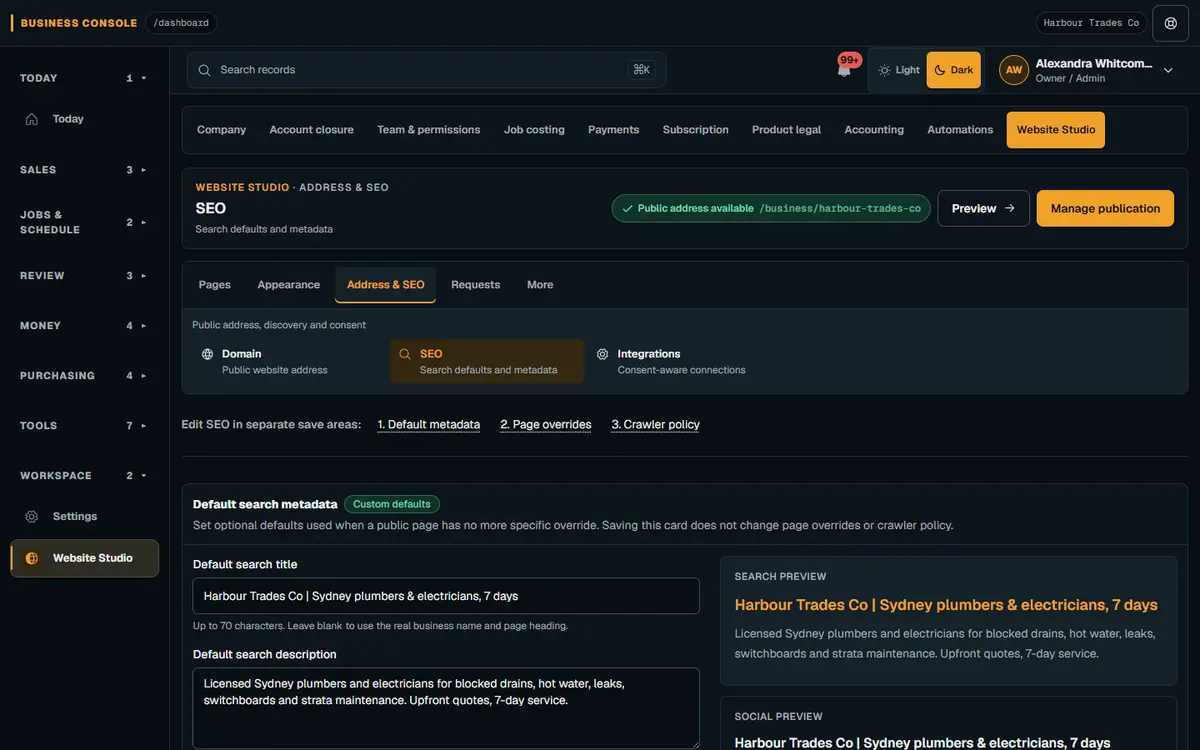The width and height of the screenshot is (1200, 750).
Task: Switch to the Requests sub-tab
Action: click(x=476, y=285)
